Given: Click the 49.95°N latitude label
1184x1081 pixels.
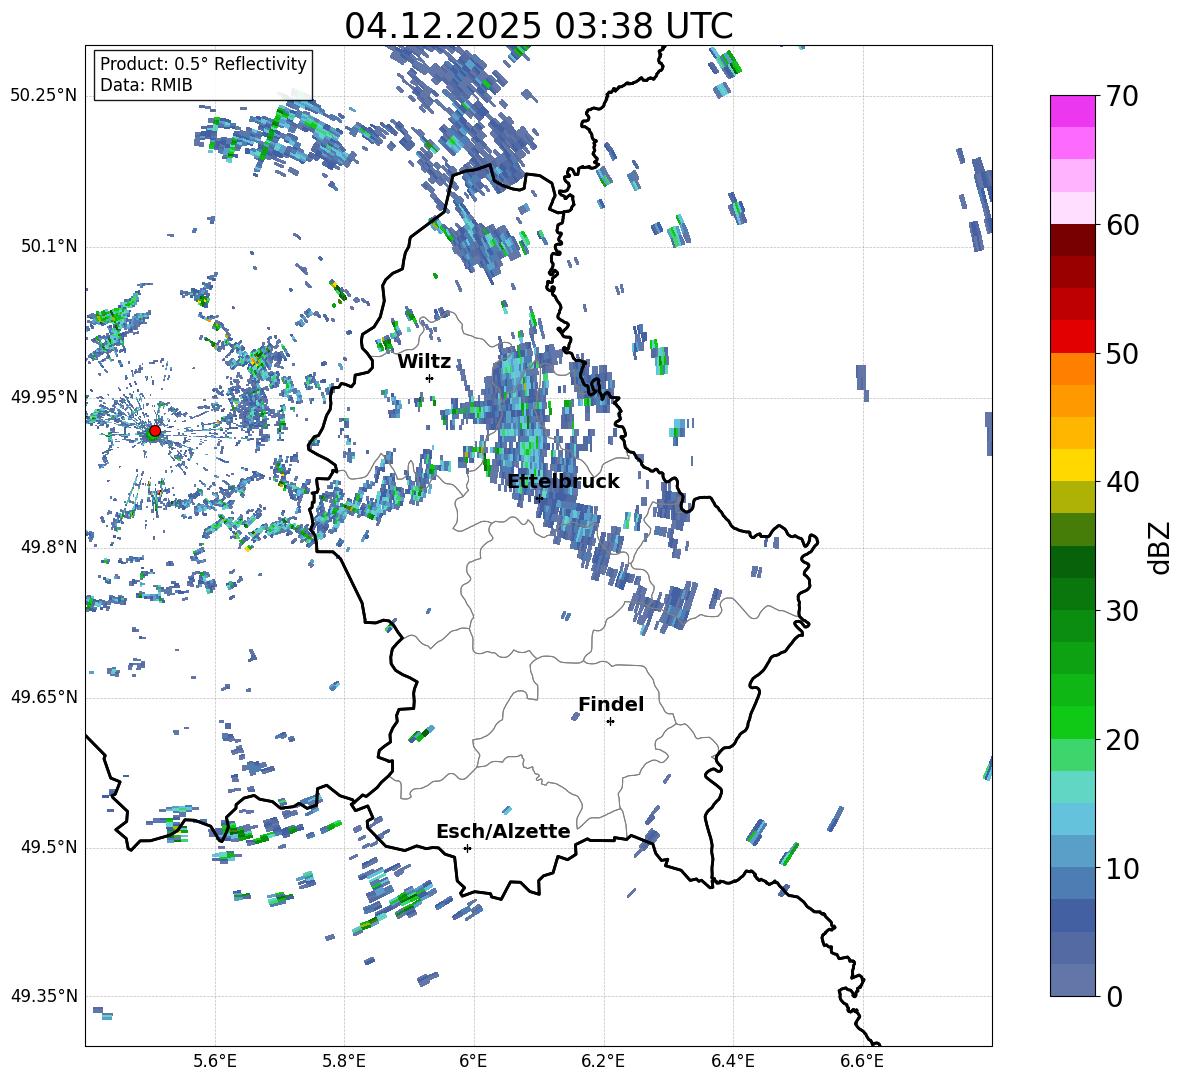Looking at the screenshot, I should pyautogui.click(x=44, y=397).
